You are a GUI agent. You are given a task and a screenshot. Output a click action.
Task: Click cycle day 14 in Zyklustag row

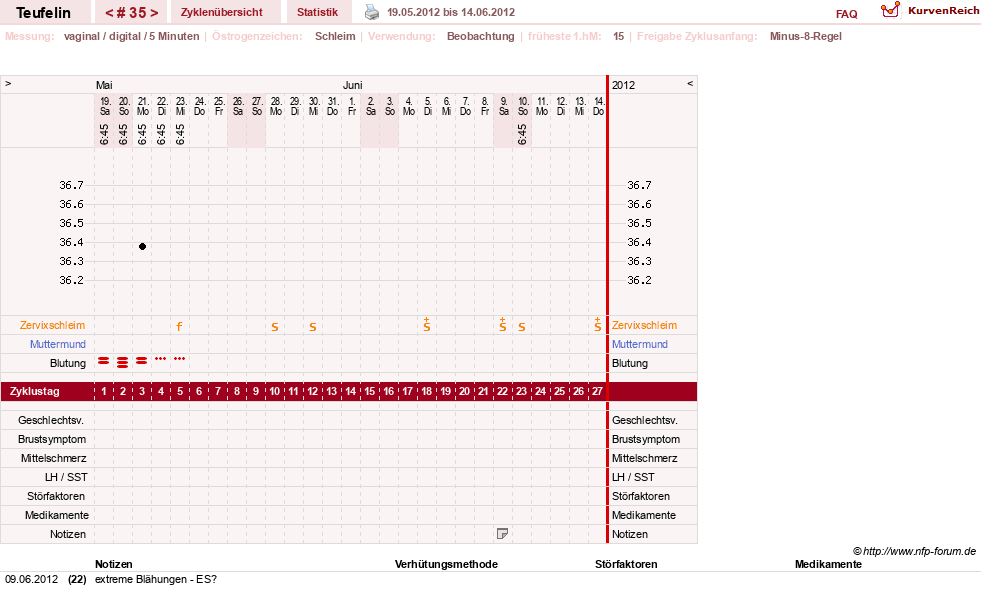point(350,391)
